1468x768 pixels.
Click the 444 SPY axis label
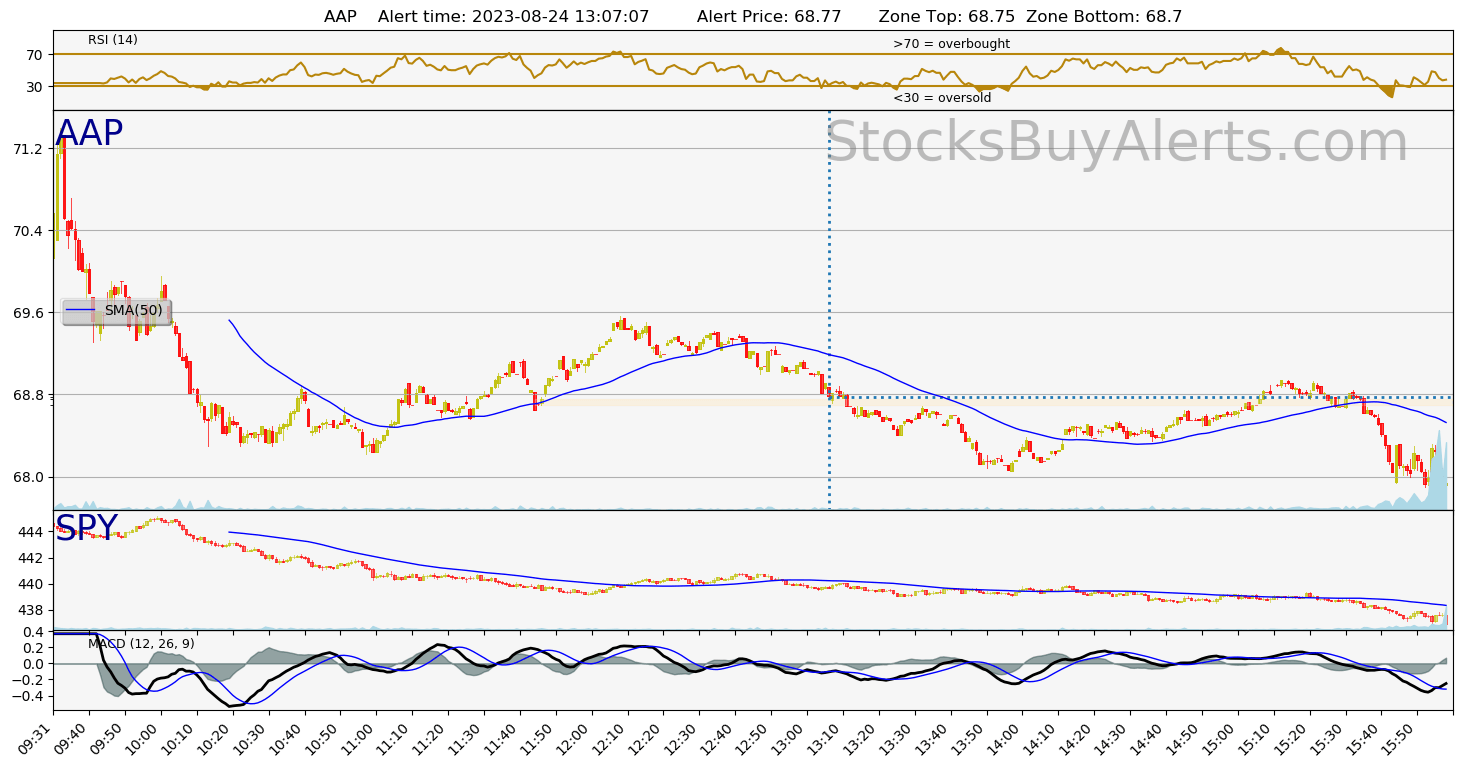tap(31, 532)
